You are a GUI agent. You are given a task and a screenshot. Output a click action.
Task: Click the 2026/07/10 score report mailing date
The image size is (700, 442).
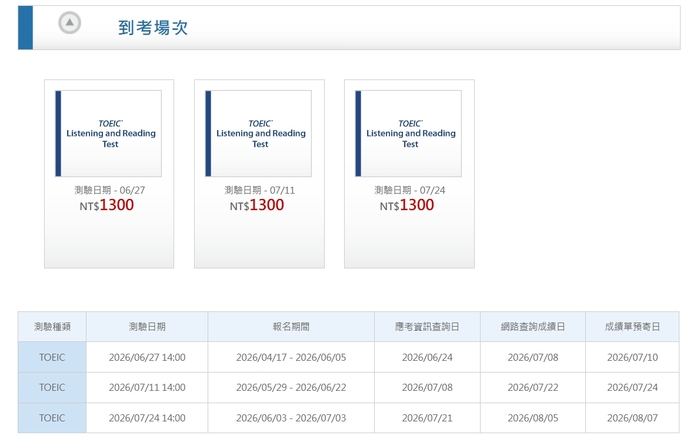pyautogui.click(x=633, y=357)
